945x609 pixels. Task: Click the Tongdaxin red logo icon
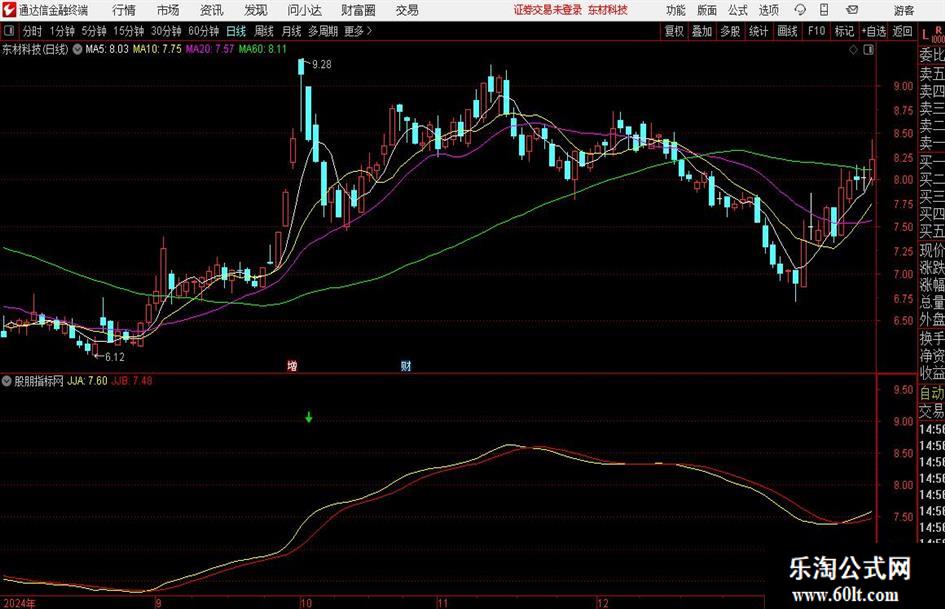pyautogui.click(x=9, y=10)
